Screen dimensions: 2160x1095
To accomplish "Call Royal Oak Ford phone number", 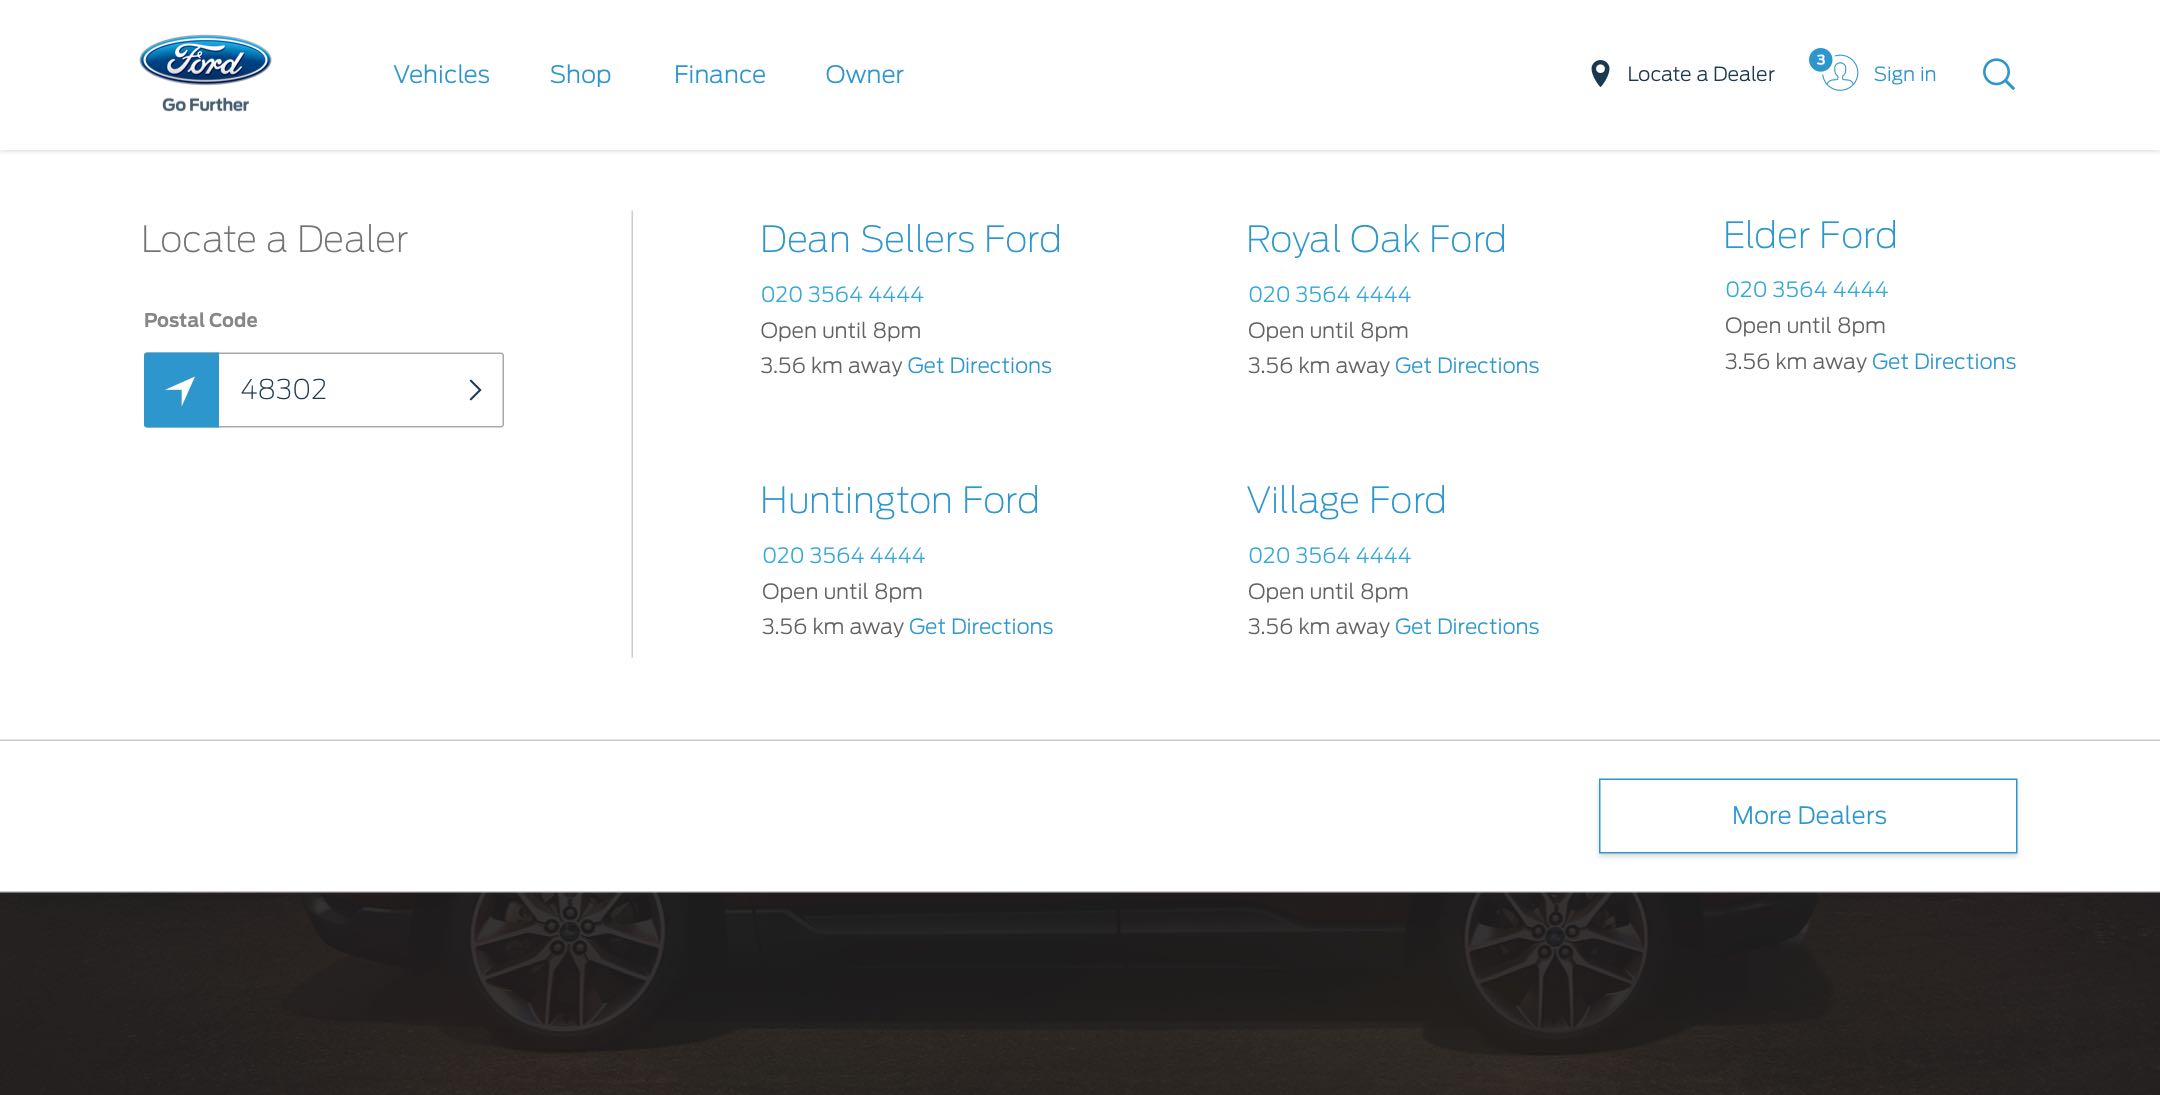I will pos(1329,294).
